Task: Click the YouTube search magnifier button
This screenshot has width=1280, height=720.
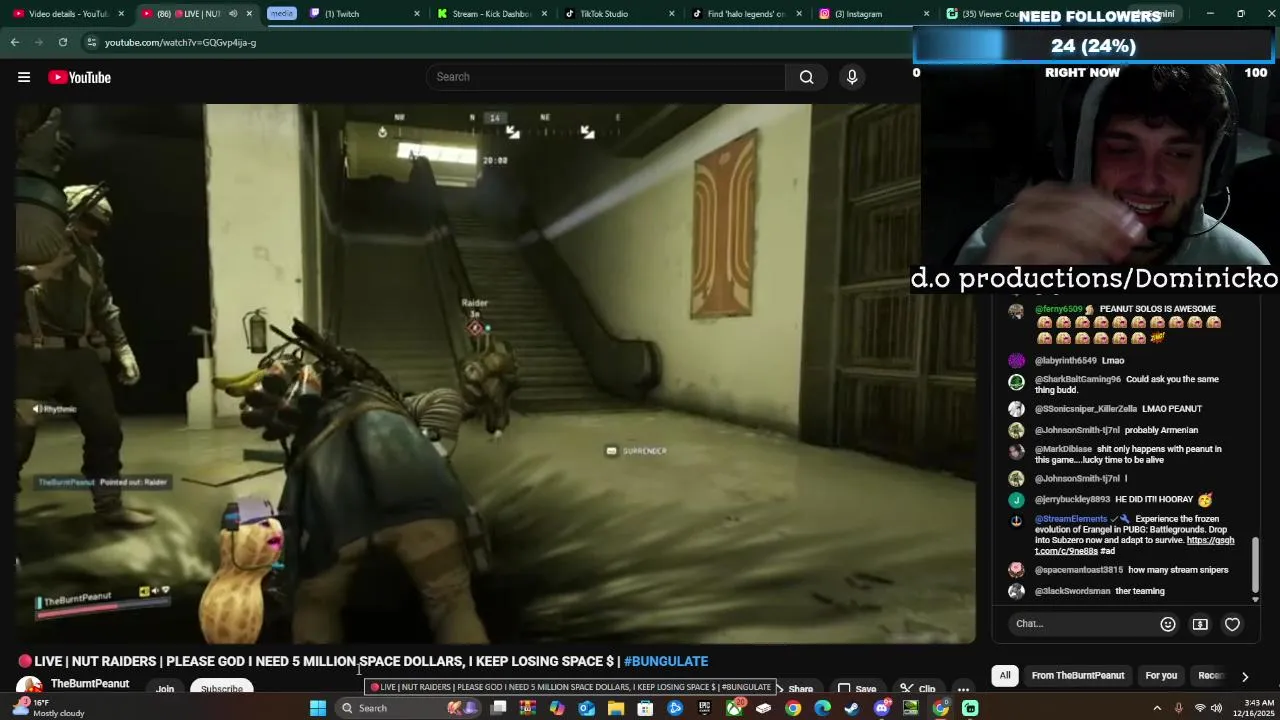Action: pos(806,77)
